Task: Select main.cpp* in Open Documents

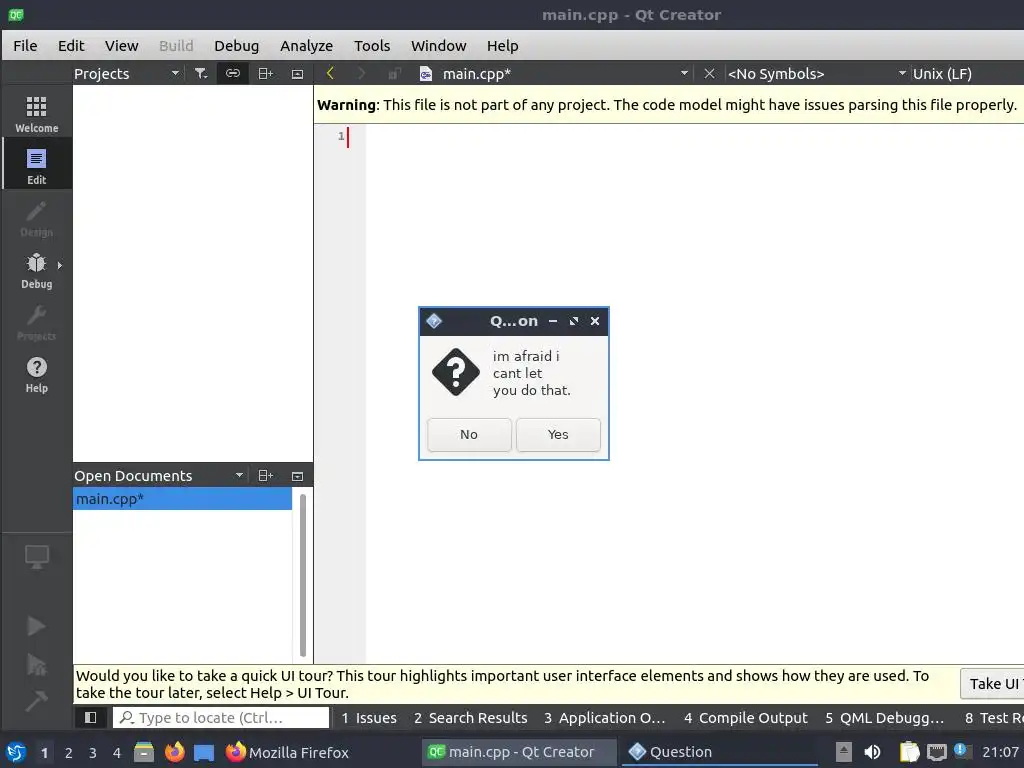Action: 182,499
